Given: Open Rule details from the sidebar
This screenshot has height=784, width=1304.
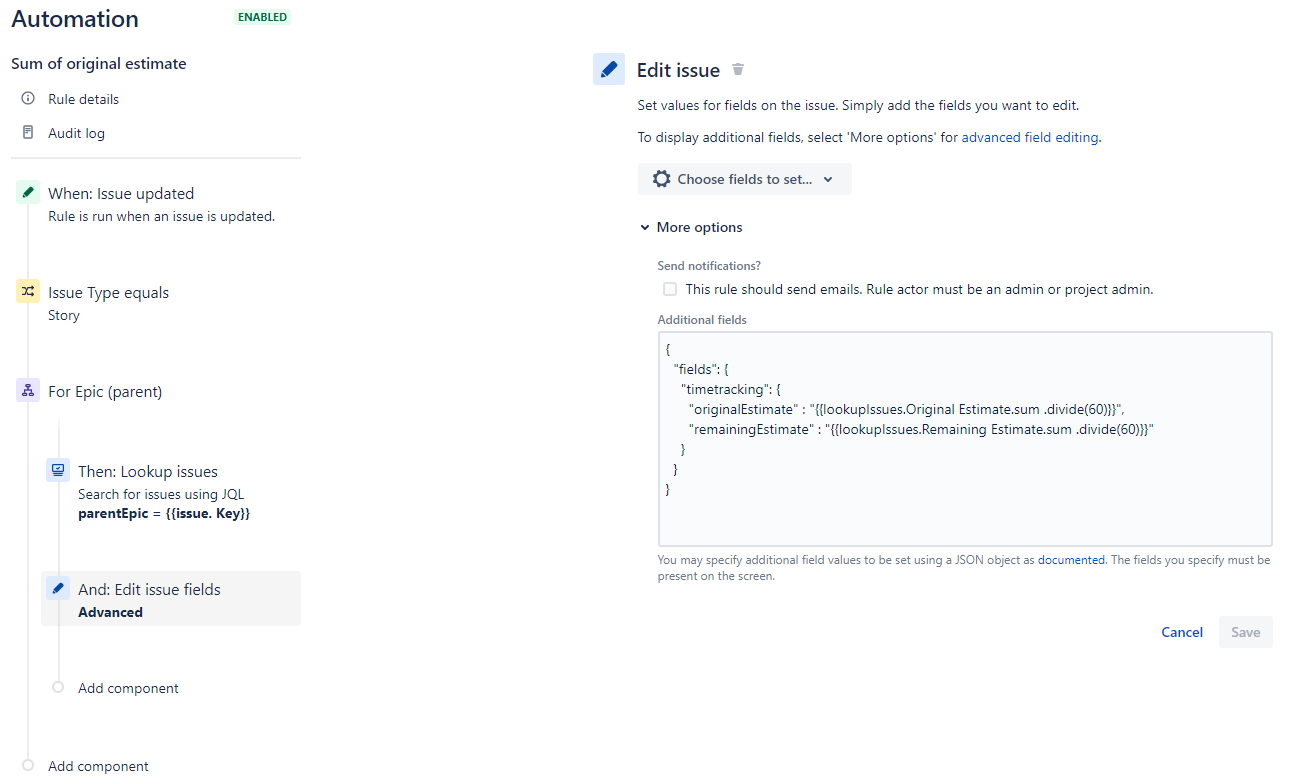Looking at the screenshot, I should coord(83,98).
